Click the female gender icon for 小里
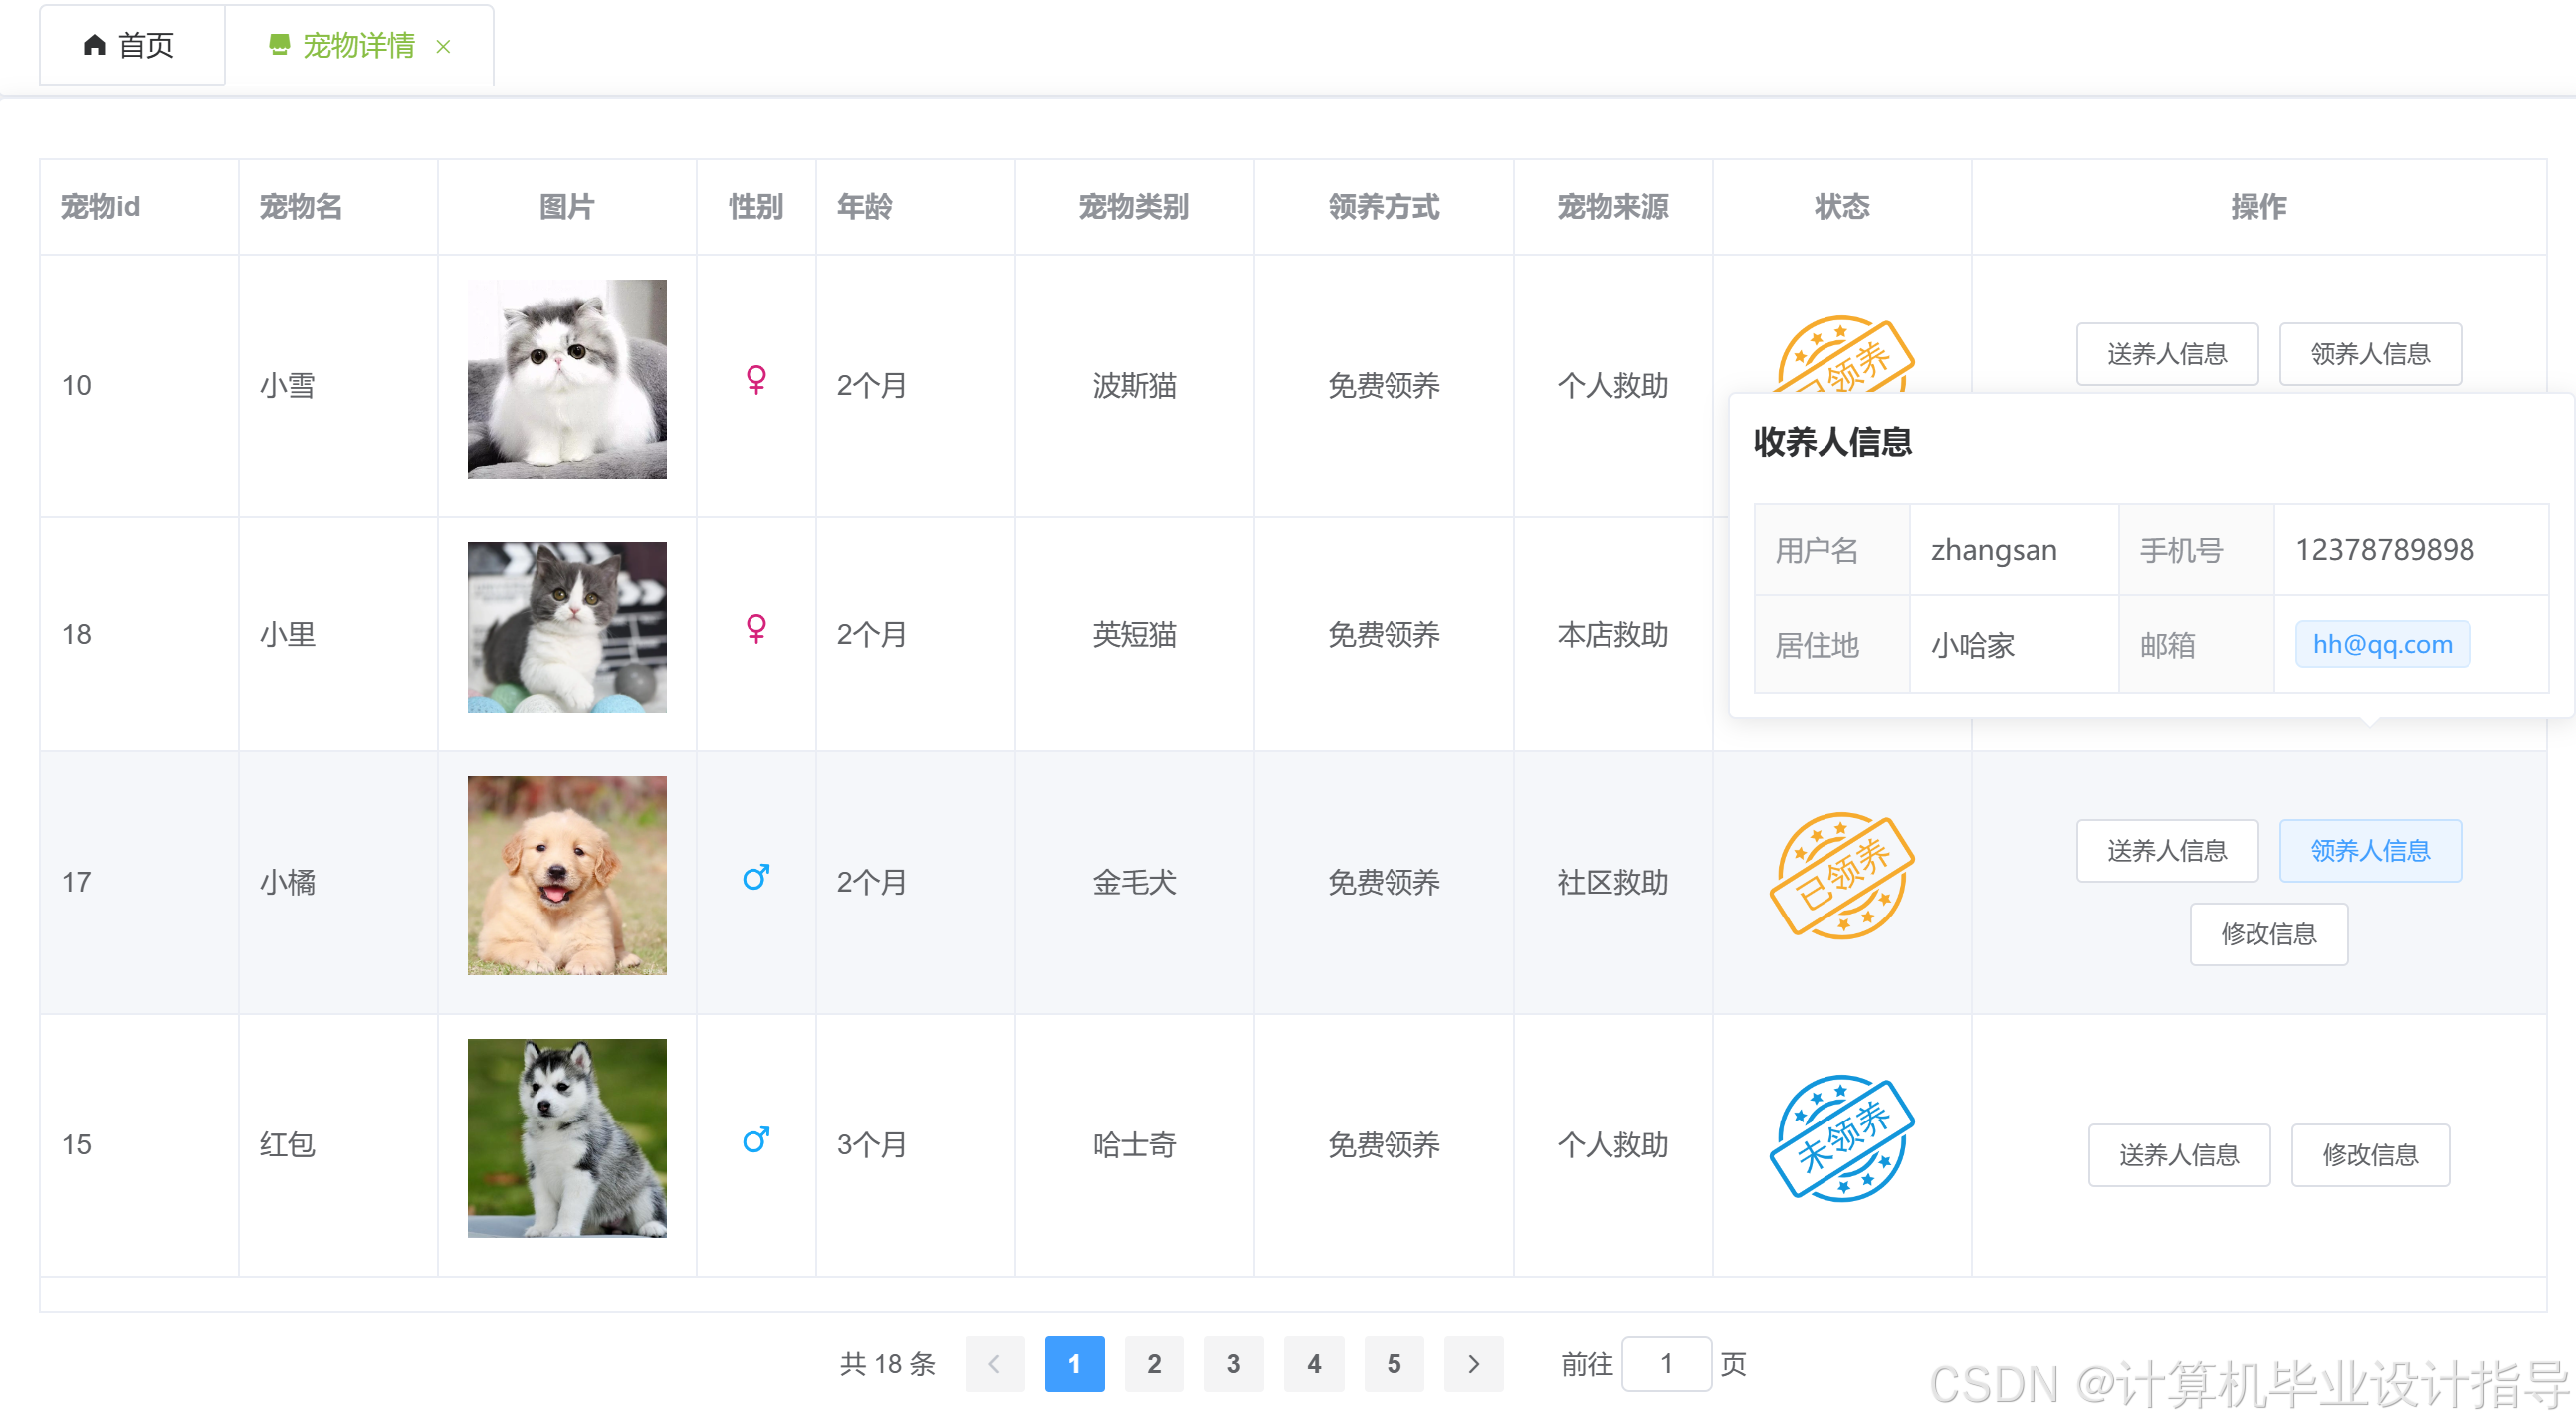Screen dimensions: 2576x1427 pyautogui.click(x=756, y=629)
